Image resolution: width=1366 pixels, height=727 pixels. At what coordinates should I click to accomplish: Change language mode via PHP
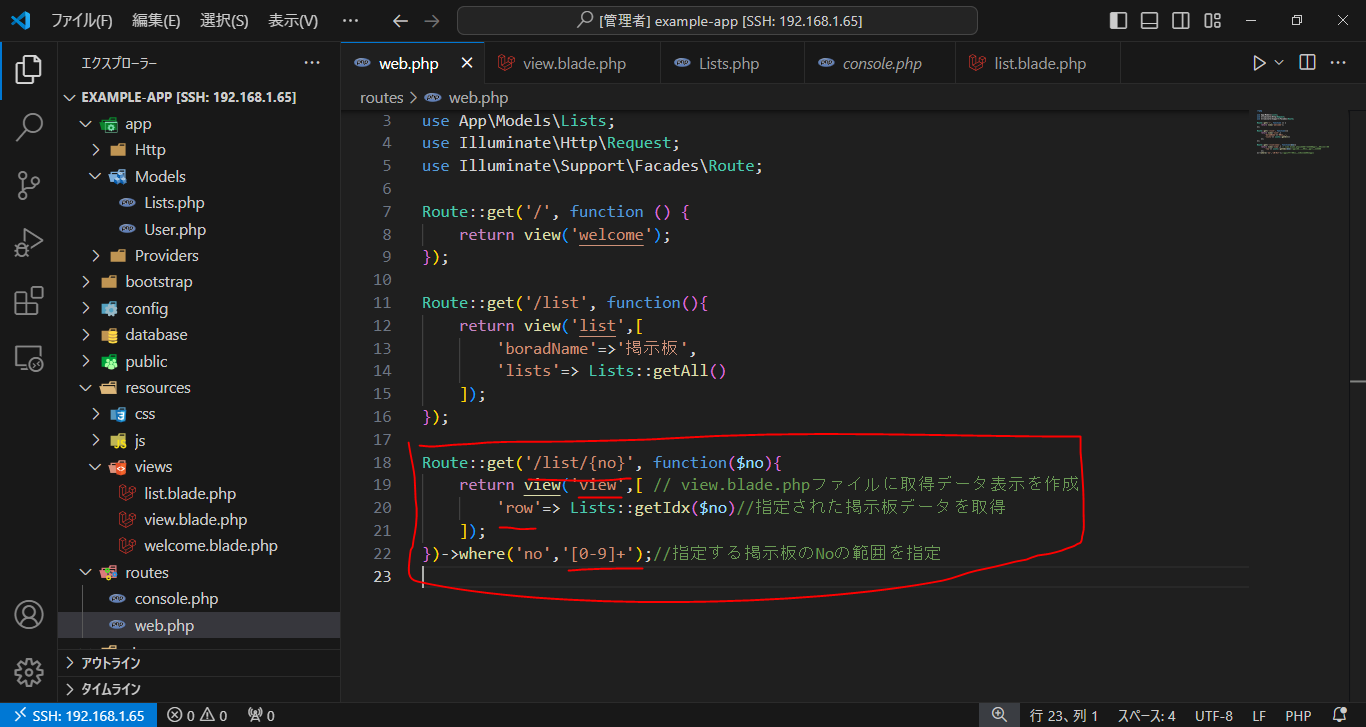pos(1298,715)
